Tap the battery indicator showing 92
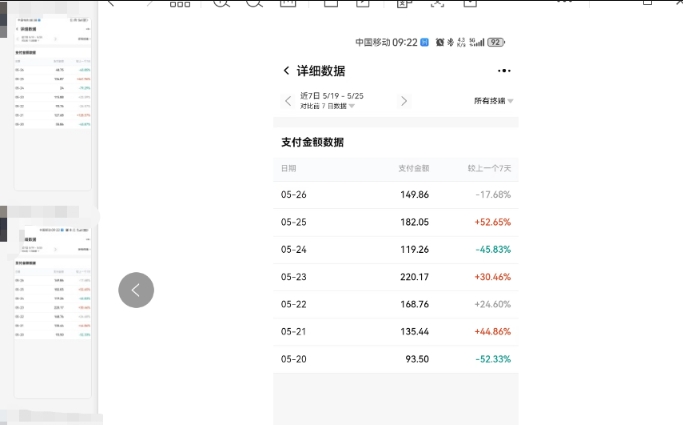The height and width of the screenshot is (425, 683). 495,42
